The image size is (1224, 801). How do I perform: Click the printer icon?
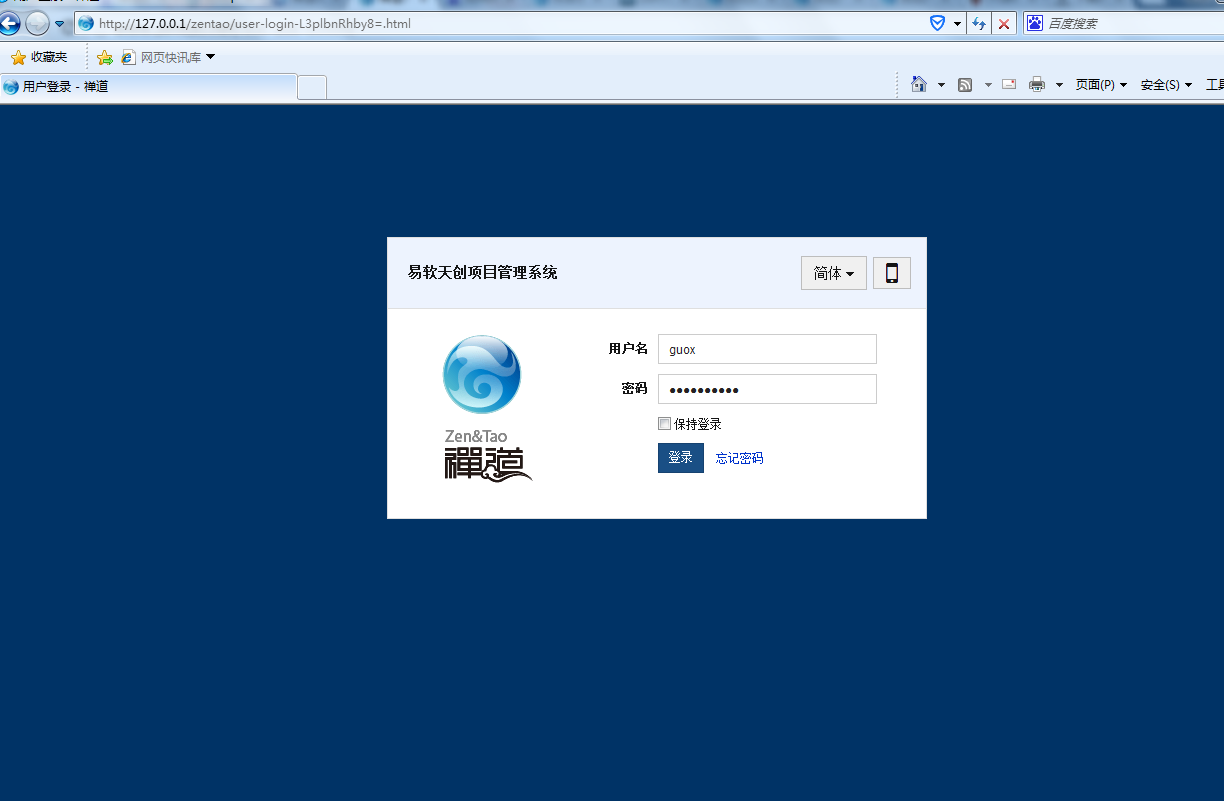point(1037,85)
